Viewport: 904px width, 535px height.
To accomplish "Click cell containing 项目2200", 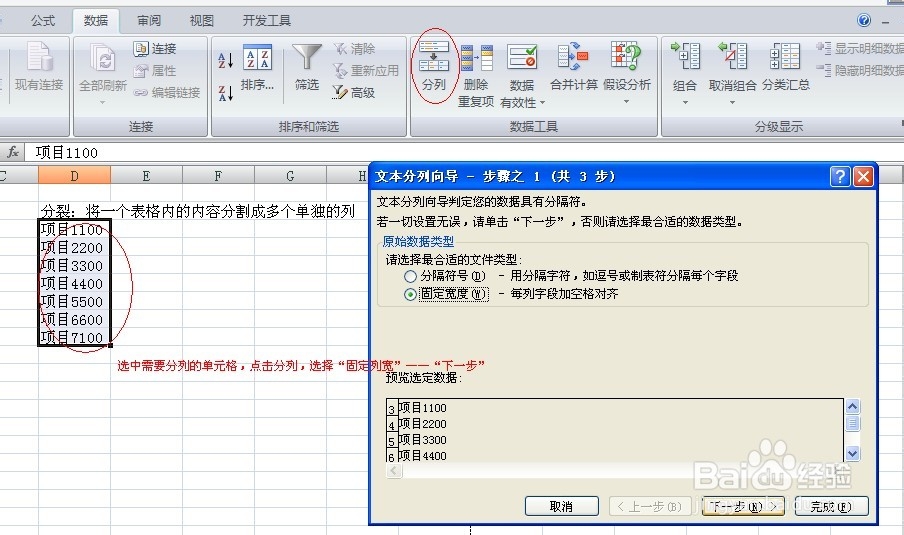I will point(74,247).
